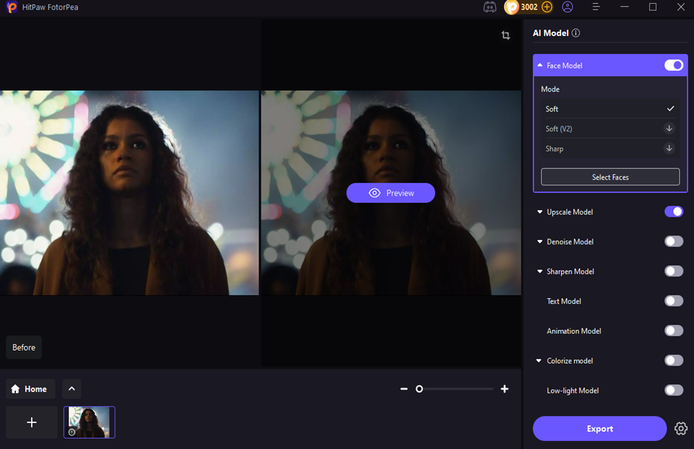Expand the Colorize model section
The width and height of the screenshot is (694, 449).
point(539,361)
